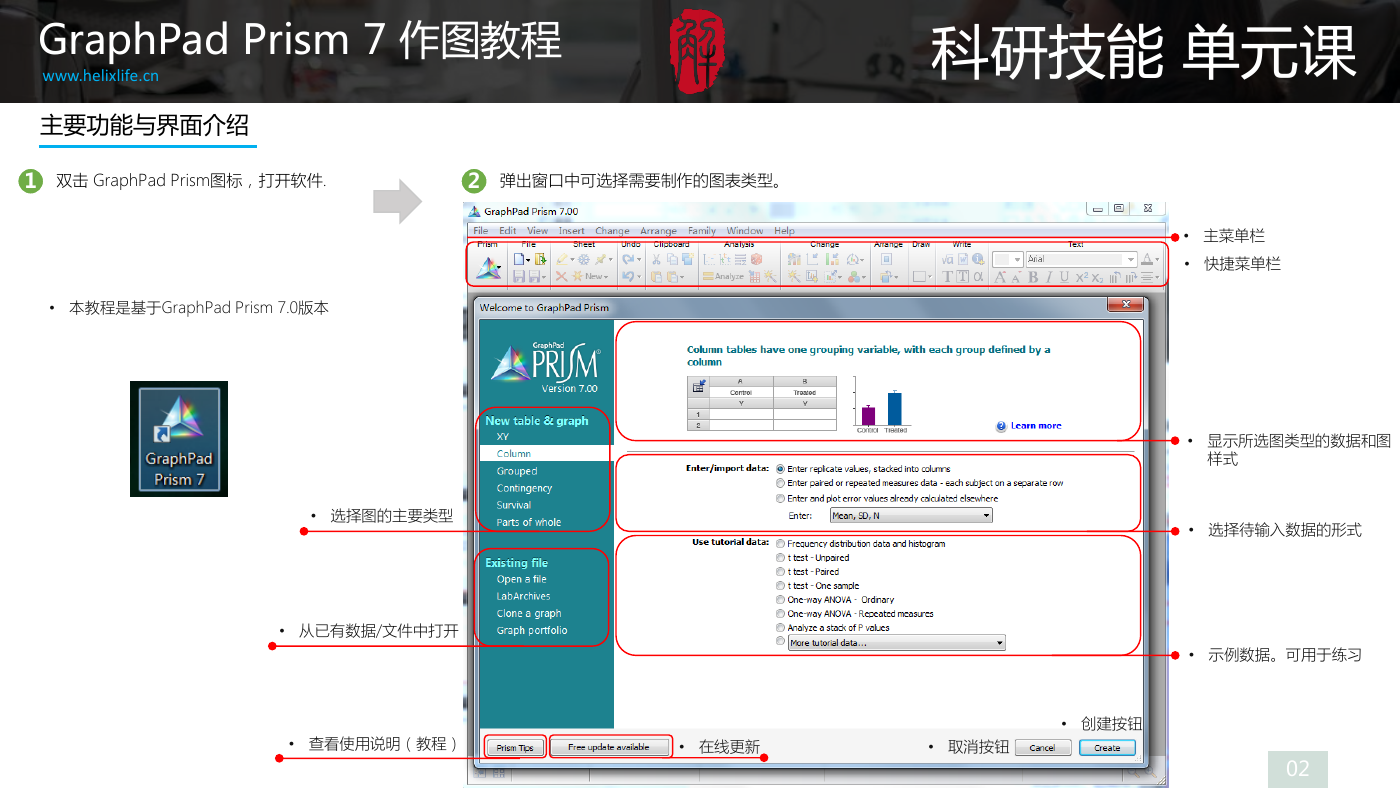Select Enter and plot error values option
Image resolution: width=1400 pixels, height=788 pixels.
[781, 498]
